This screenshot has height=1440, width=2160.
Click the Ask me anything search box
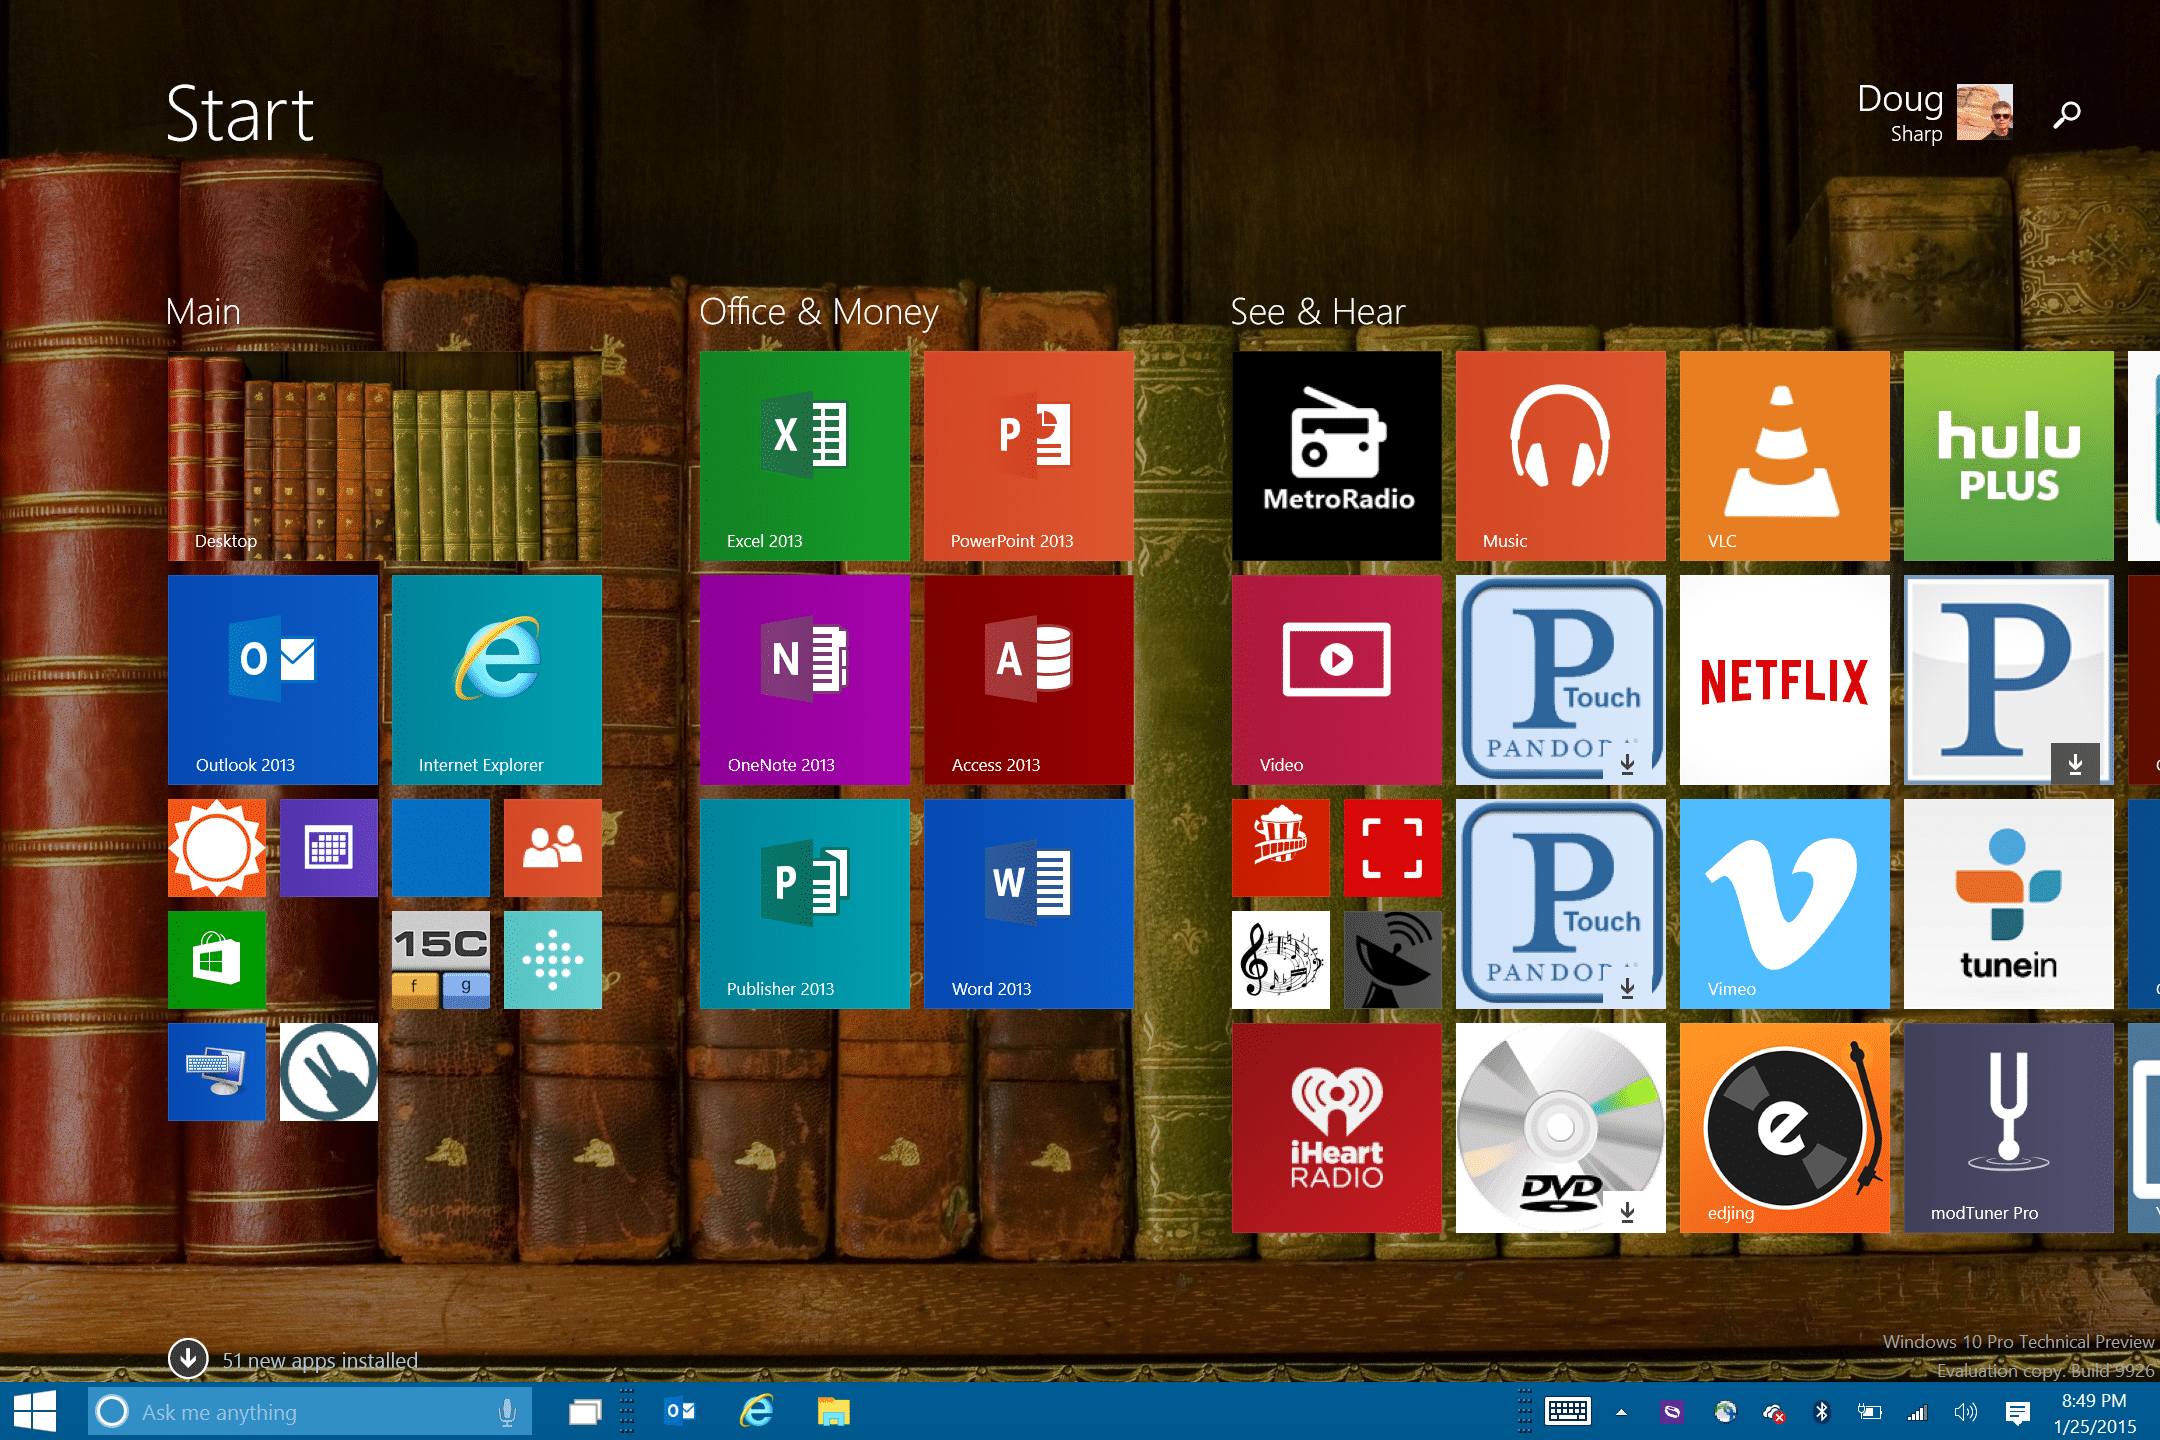coord(310,1411)
